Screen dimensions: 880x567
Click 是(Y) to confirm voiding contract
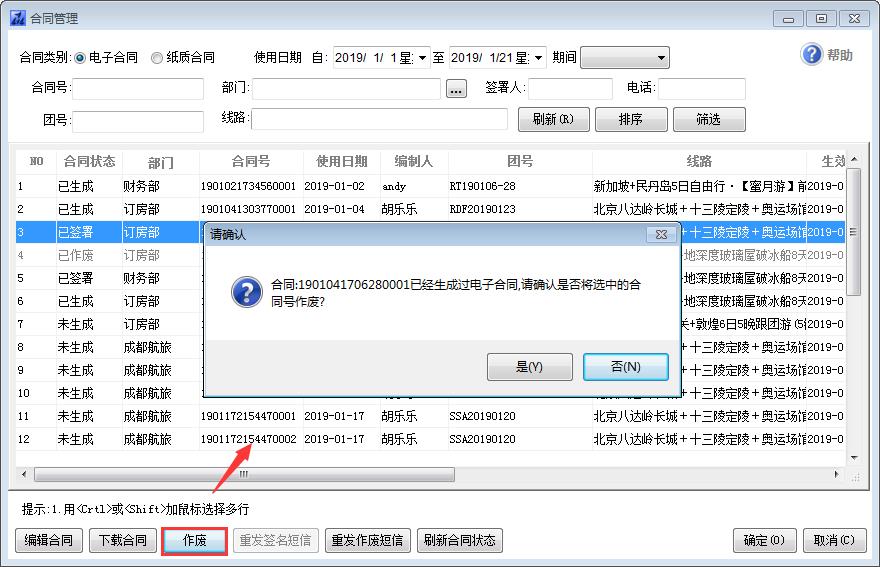(529, 367)
